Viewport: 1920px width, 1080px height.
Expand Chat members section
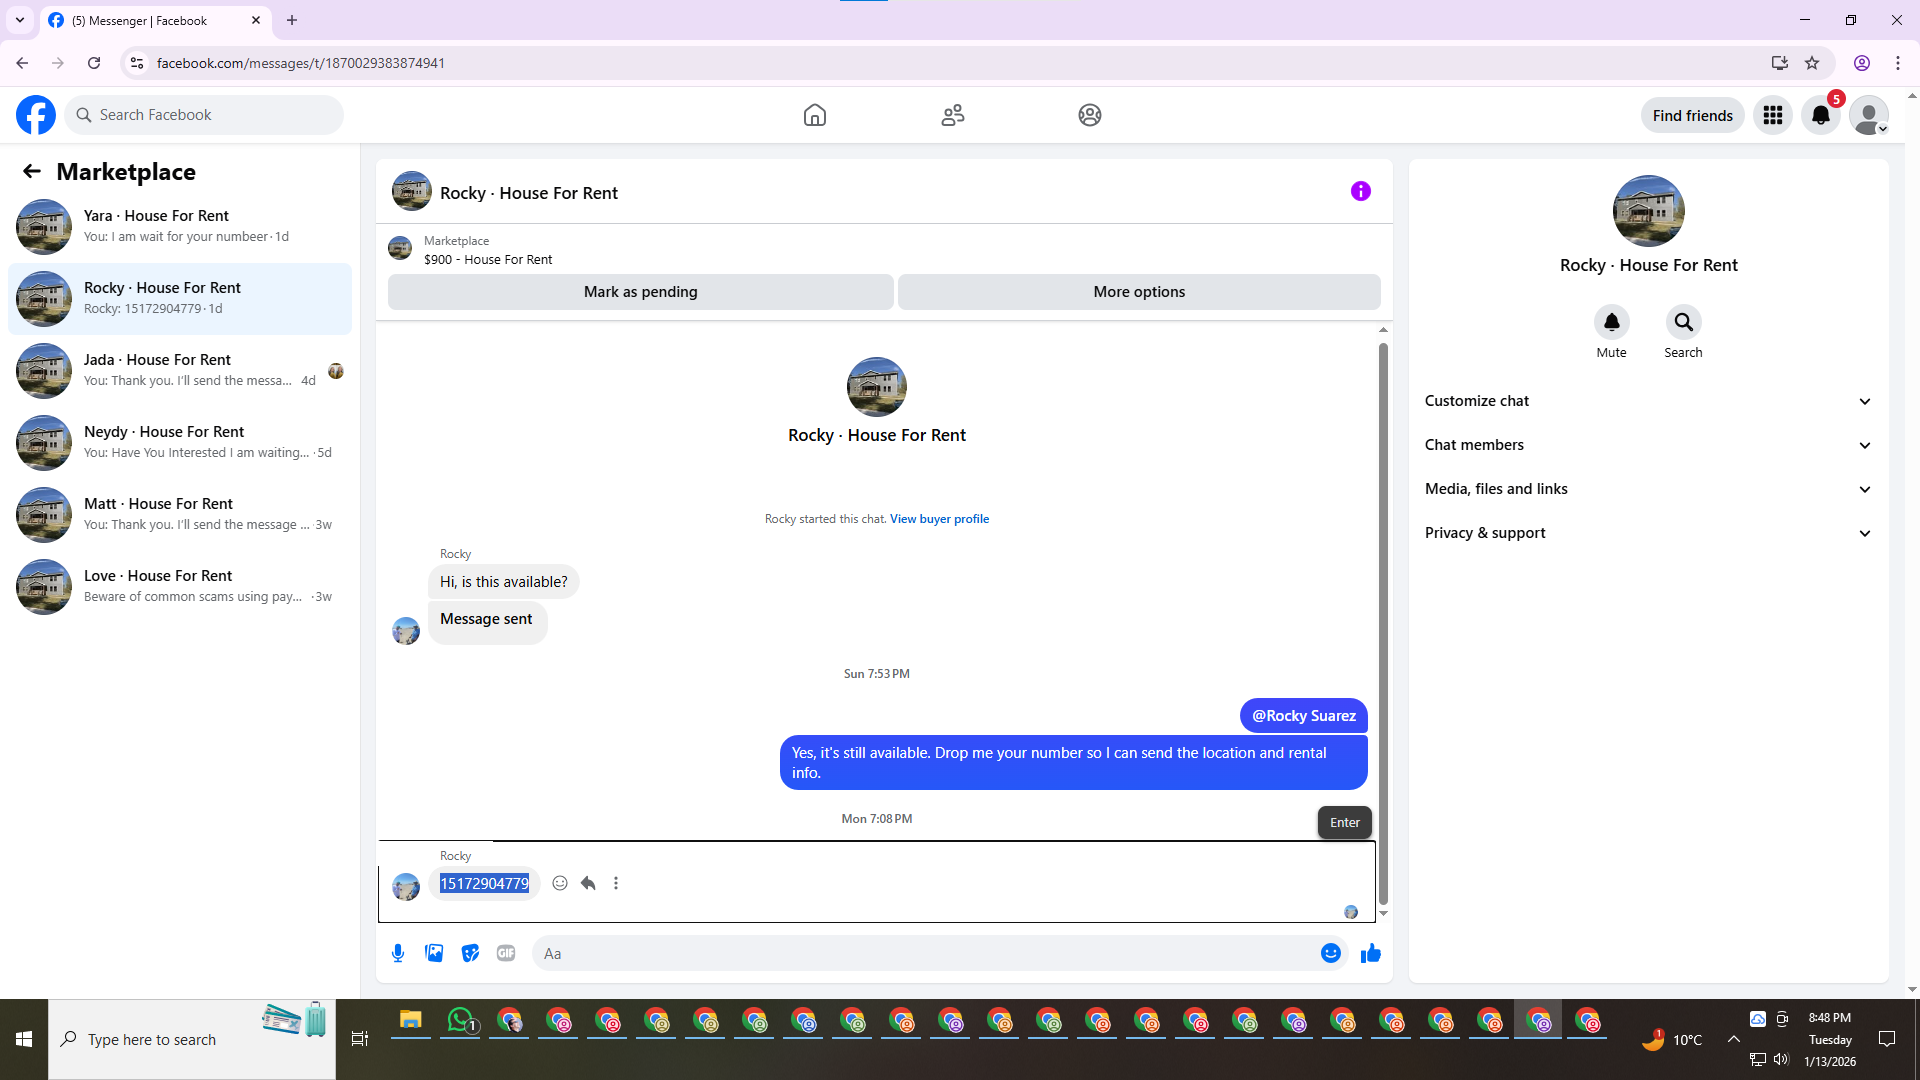coord(1648,445)
